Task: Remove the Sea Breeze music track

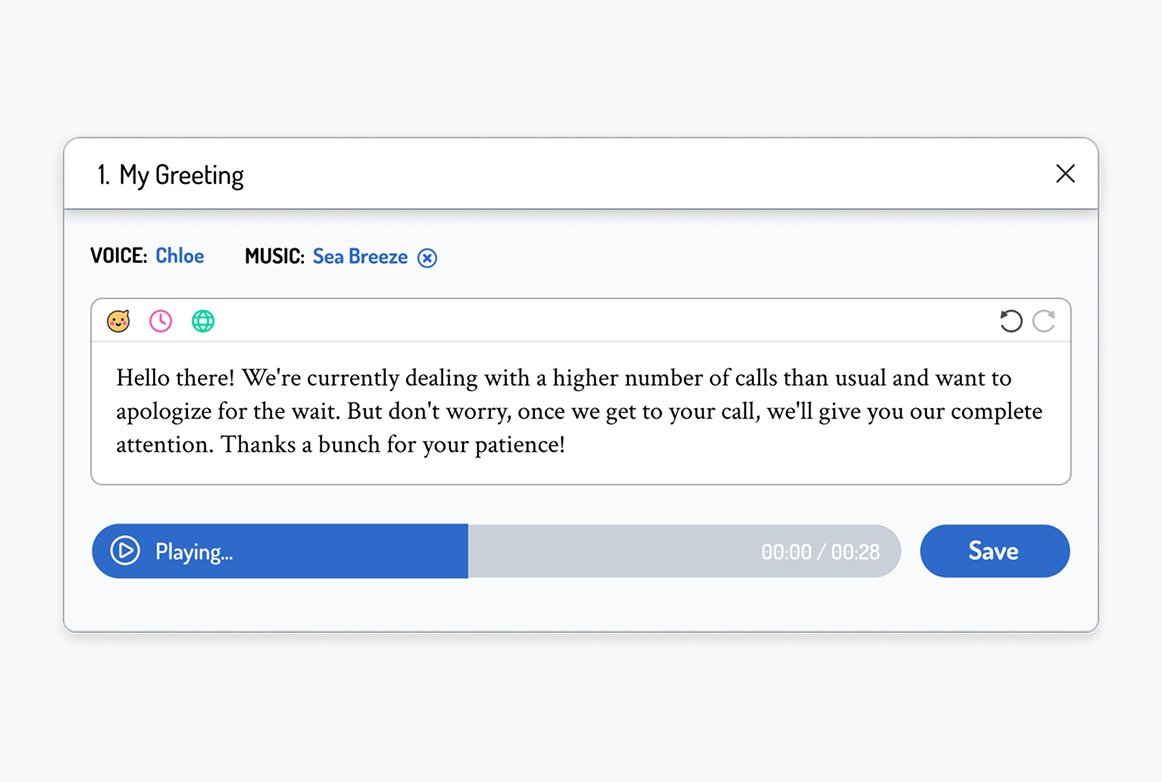Action: 427,258
